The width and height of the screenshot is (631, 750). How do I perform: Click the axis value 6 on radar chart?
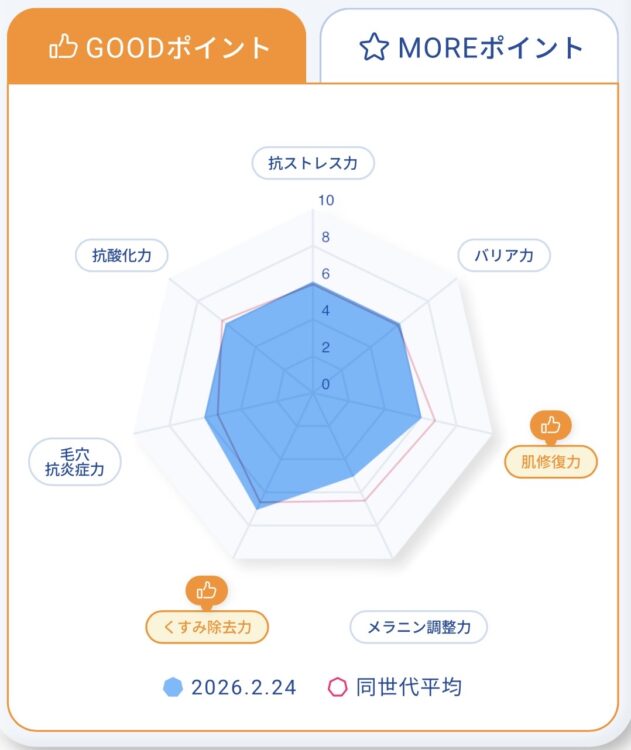(x=326, y=274)
